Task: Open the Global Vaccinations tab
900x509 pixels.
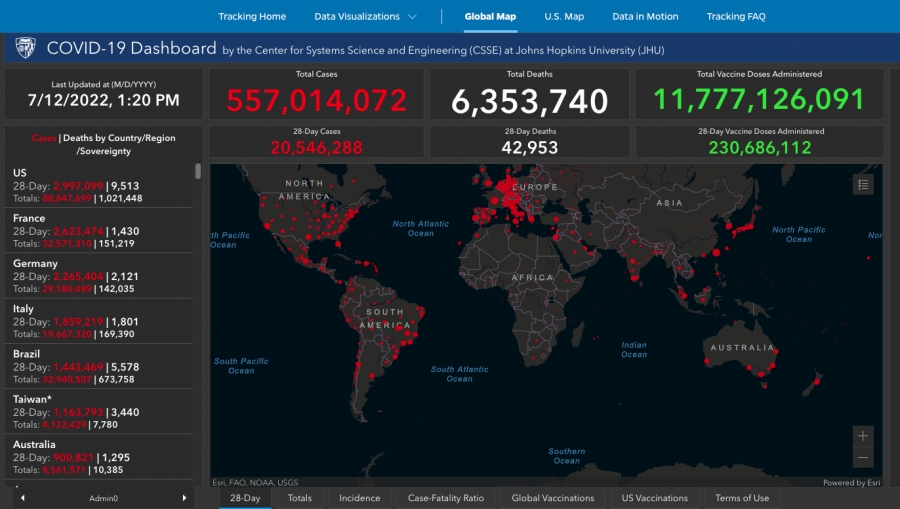Action: [552, 498]
